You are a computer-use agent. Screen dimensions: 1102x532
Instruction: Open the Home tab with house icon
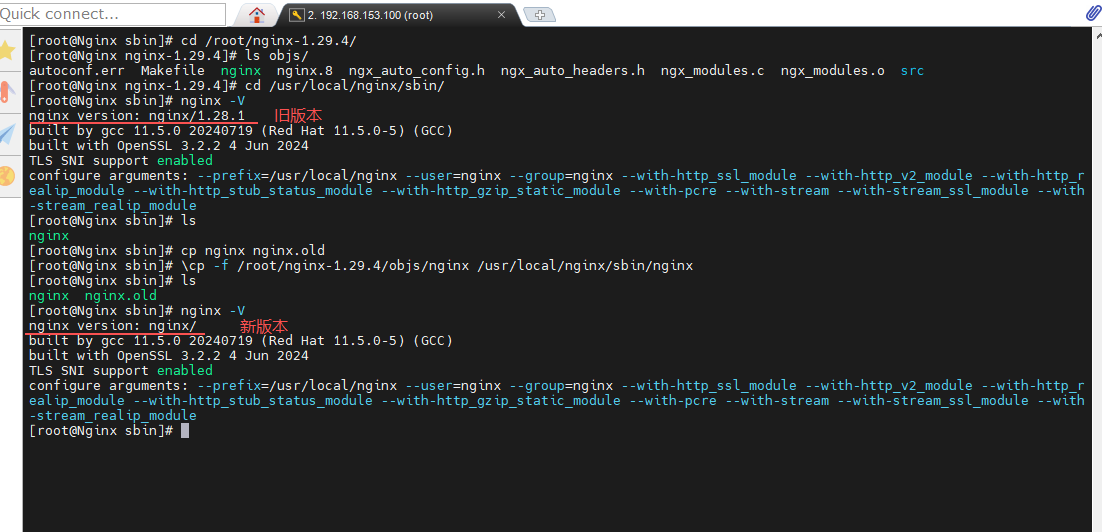pyautogui.click(x=257, y=14)
